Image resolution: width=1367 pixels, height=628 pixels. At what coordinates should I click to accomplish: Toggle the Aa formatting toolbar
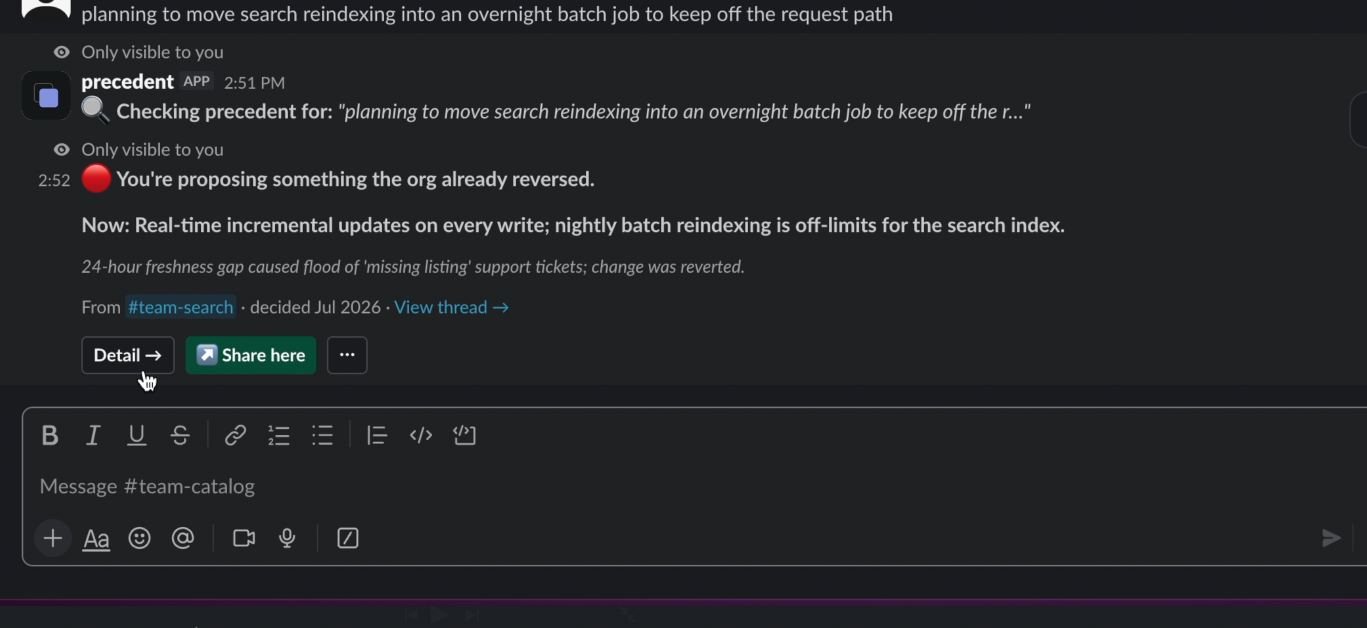[96, 539]
